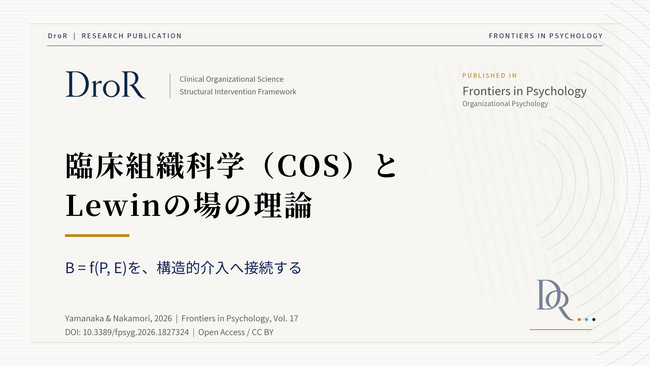Click the 'DroR' text in header bar
650x366 pixels.
tap(58, 36)
